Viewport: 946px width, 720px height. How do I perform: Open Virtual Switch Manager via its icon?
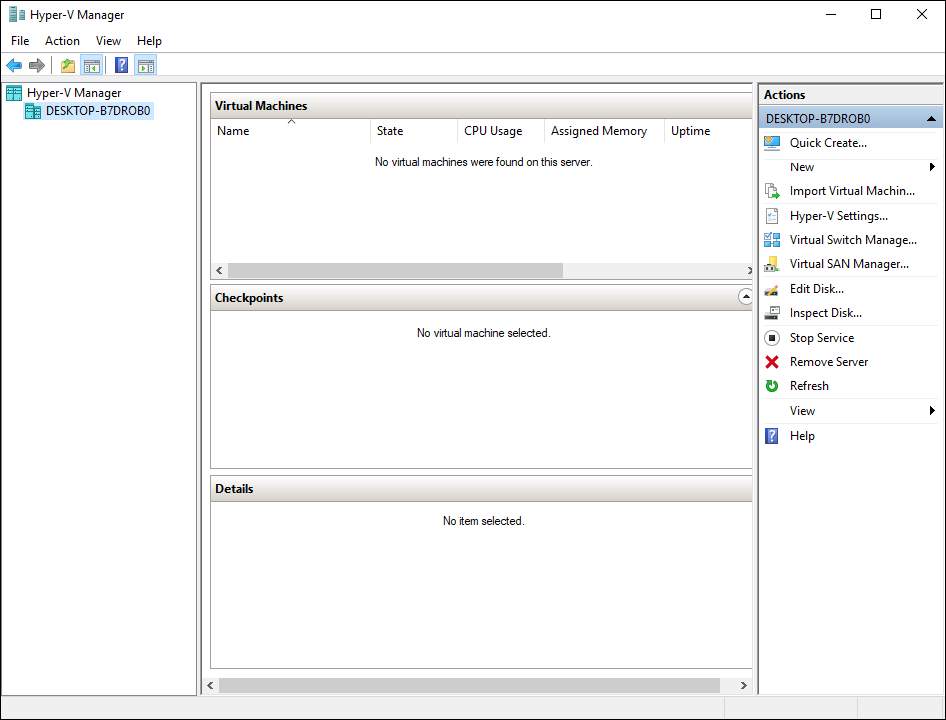[772, 240]
